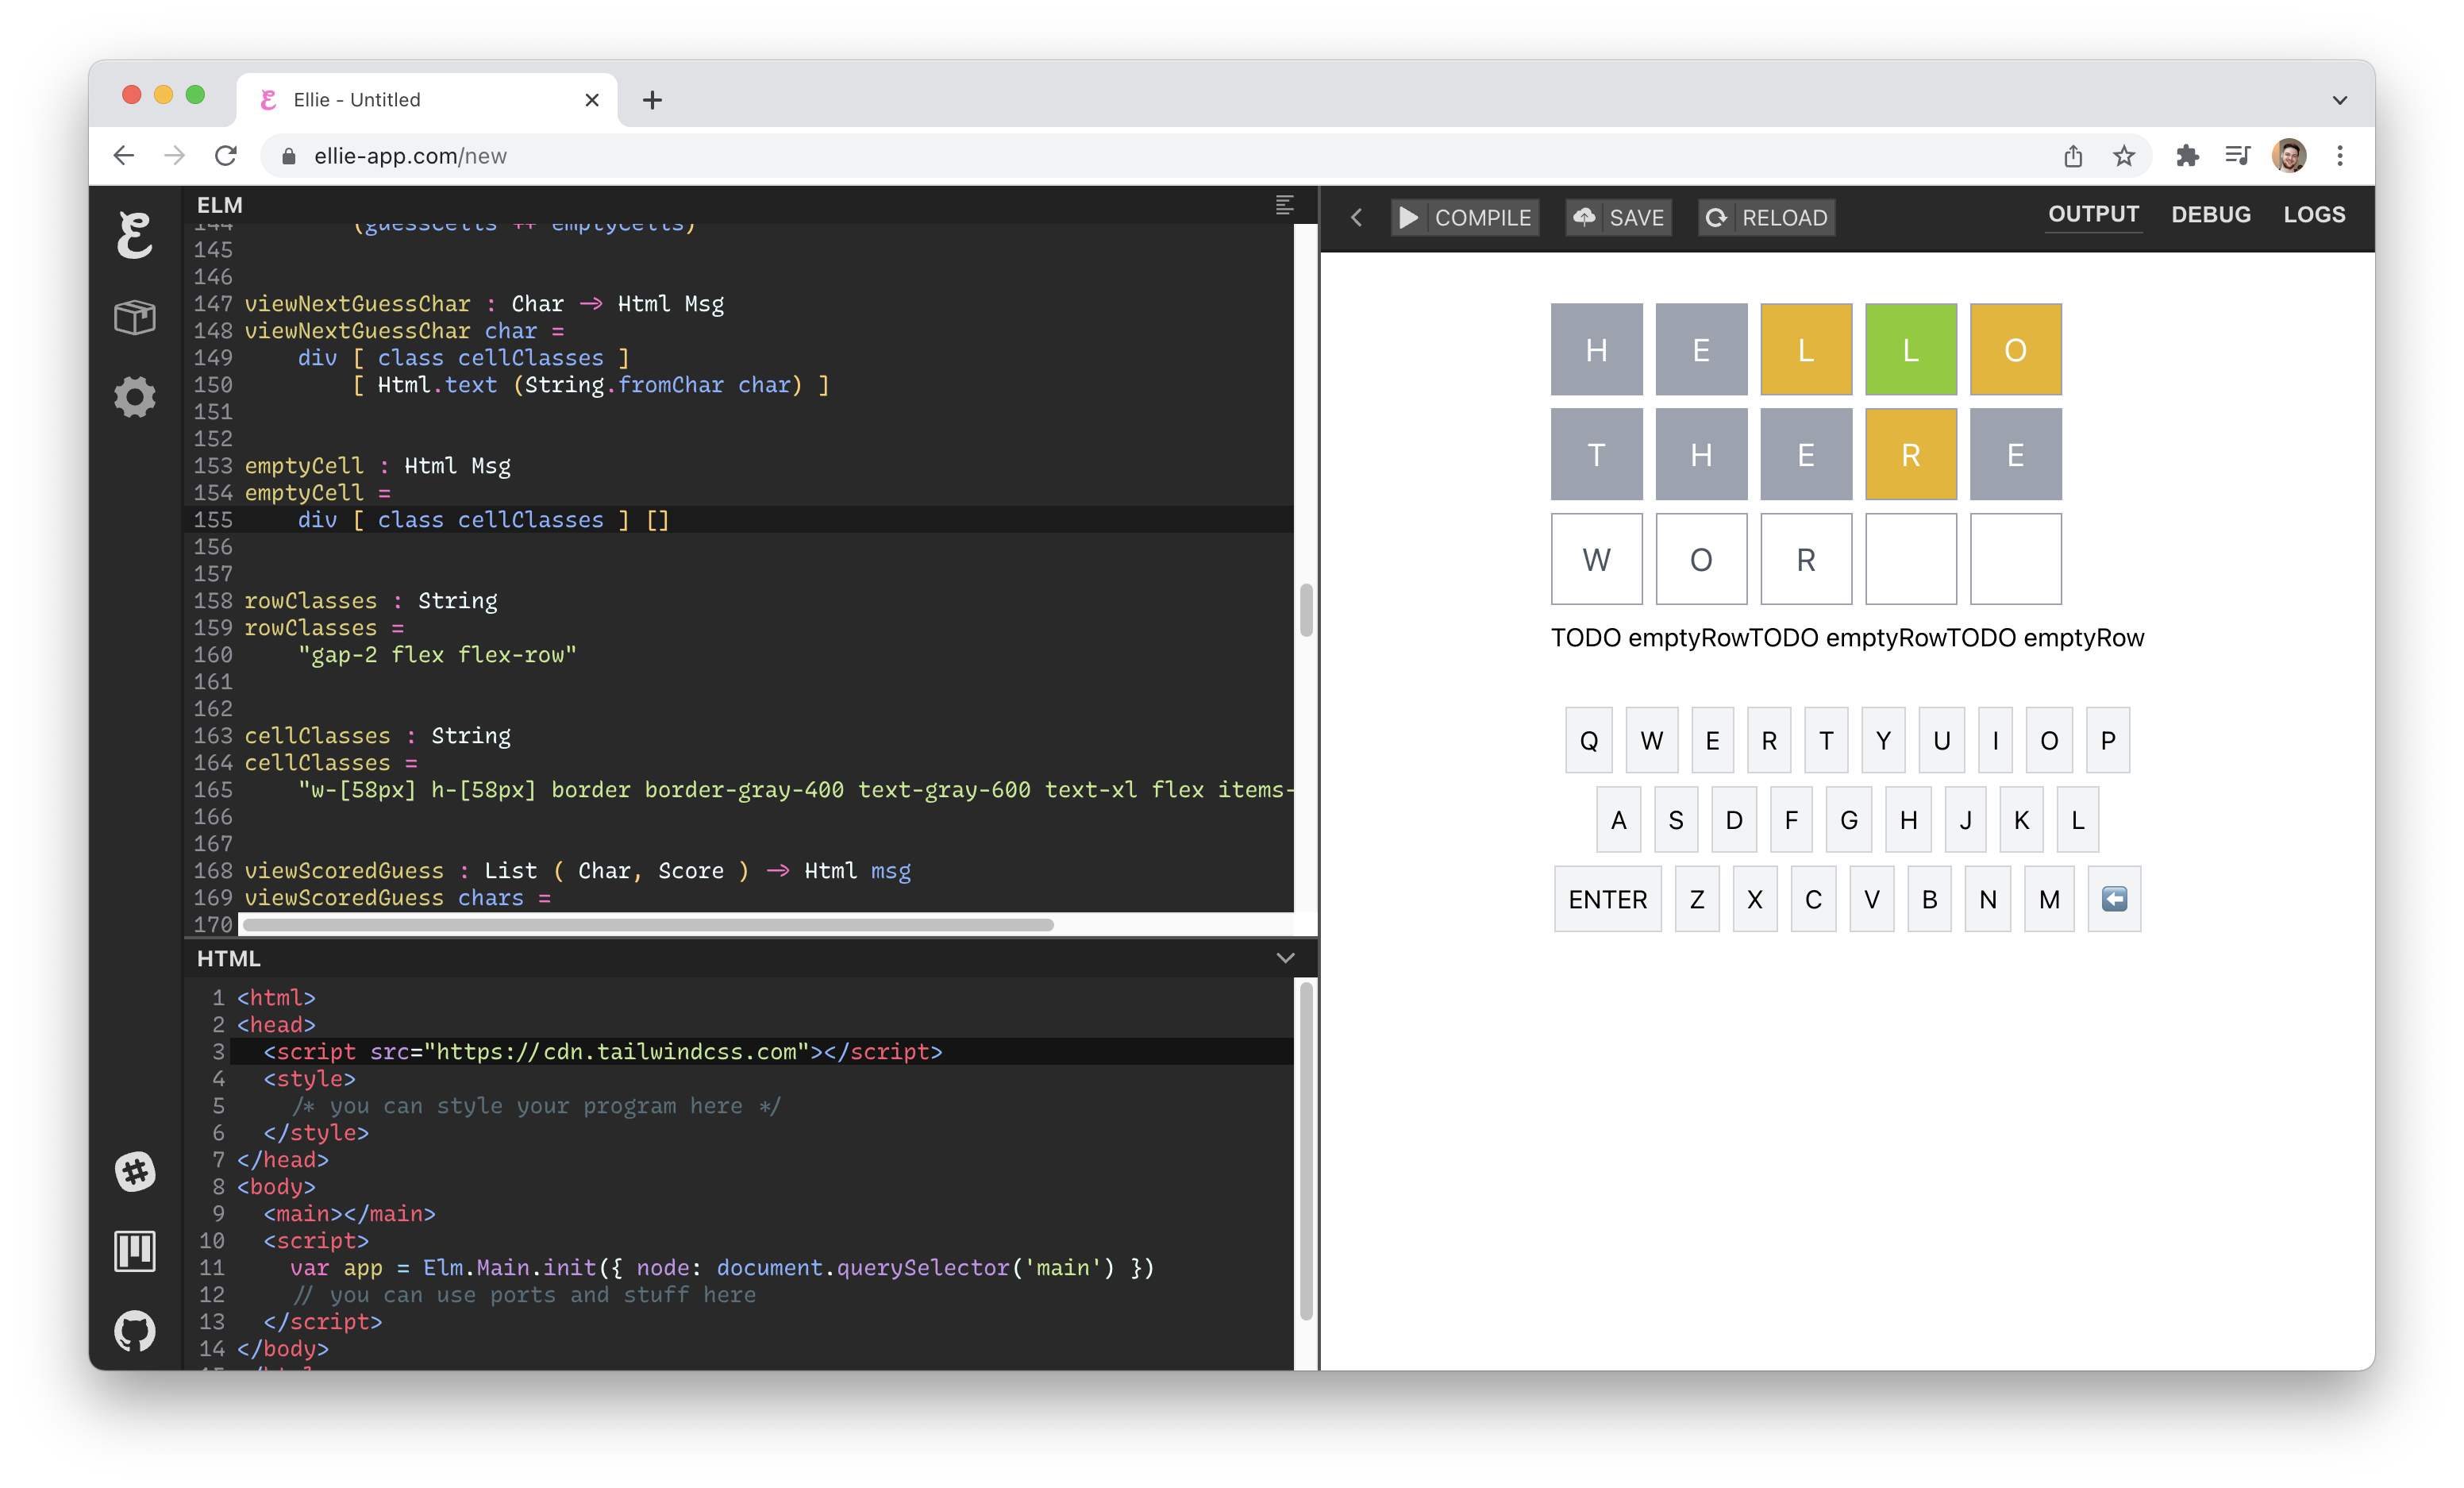Screen dimensions: 2464x1488
Task: Reload the browser page
Action: [226, 155]
